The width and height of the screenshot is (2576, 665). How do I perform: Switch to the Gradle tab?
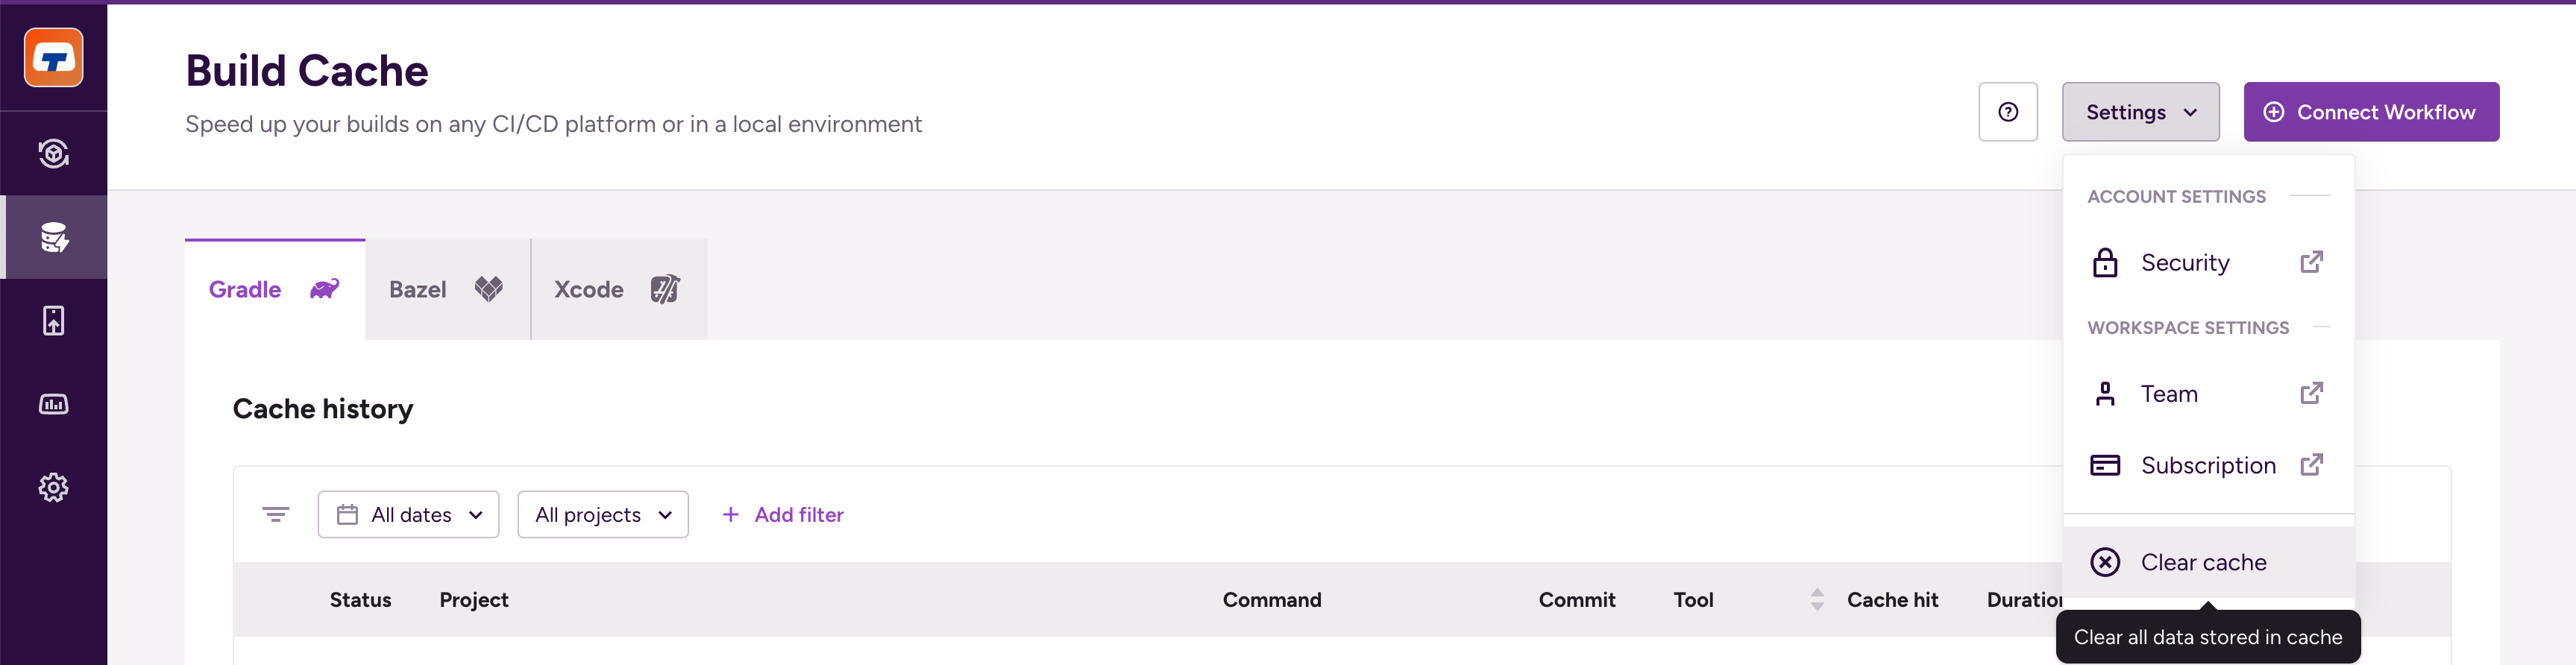(274, 290)
